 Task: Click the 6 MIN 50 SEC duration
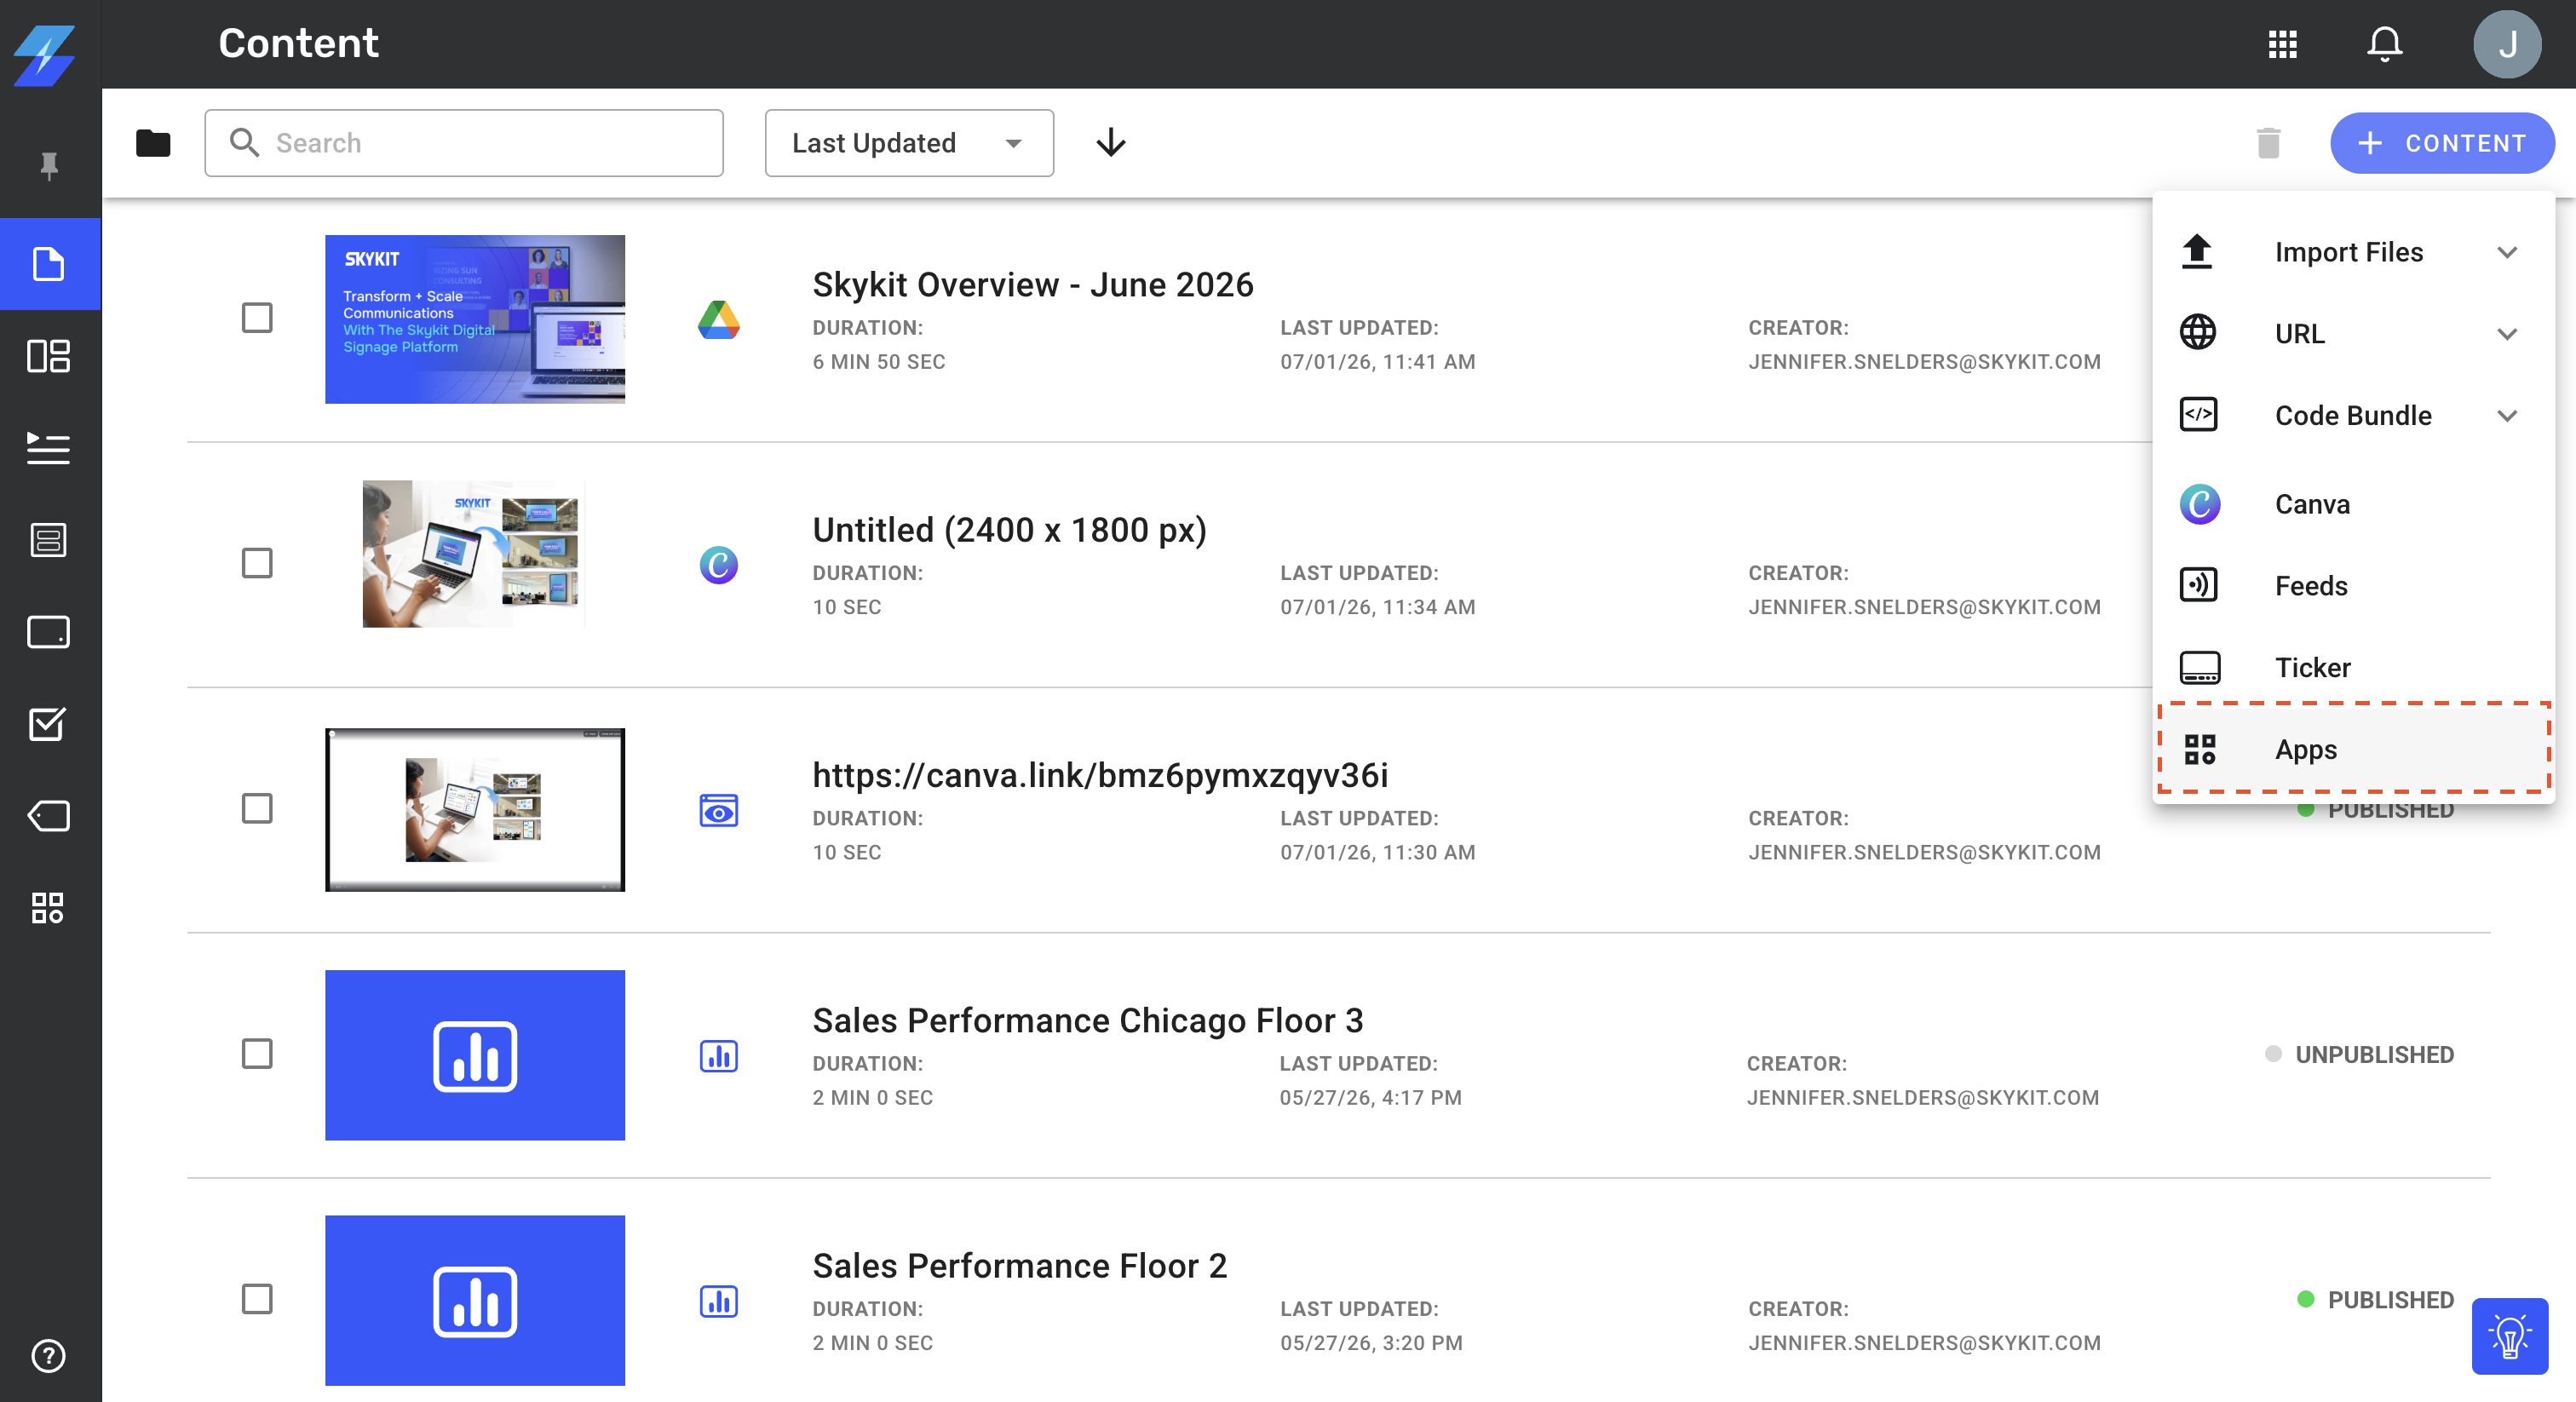[878, 362]
